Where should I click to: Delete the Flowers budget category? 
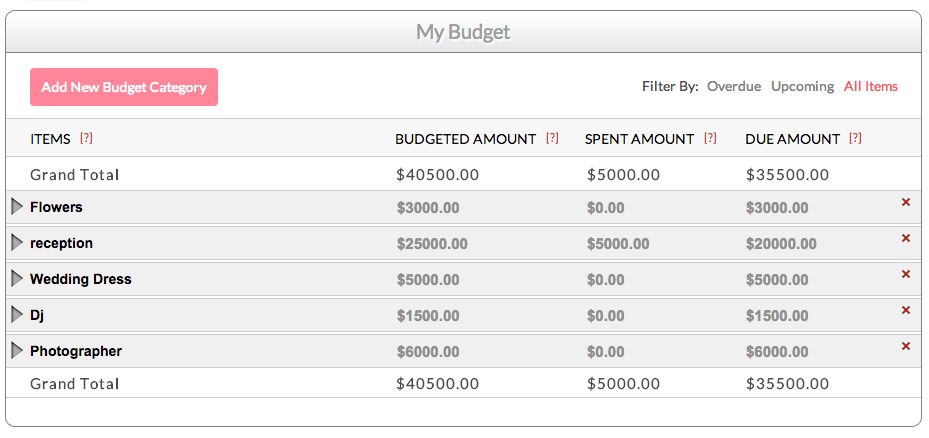pos(906,202)
